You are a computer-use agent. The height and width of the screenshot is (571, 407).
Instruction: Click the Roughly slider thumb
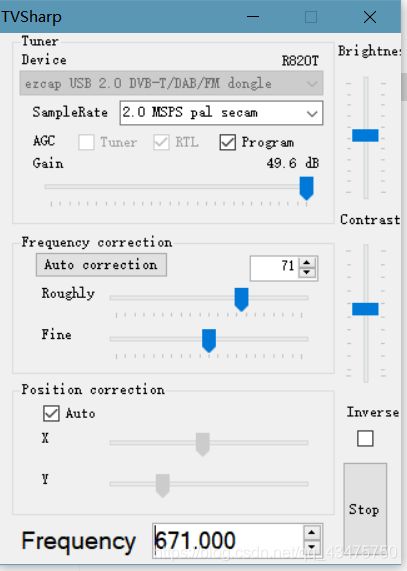click(x=241, y=299)
